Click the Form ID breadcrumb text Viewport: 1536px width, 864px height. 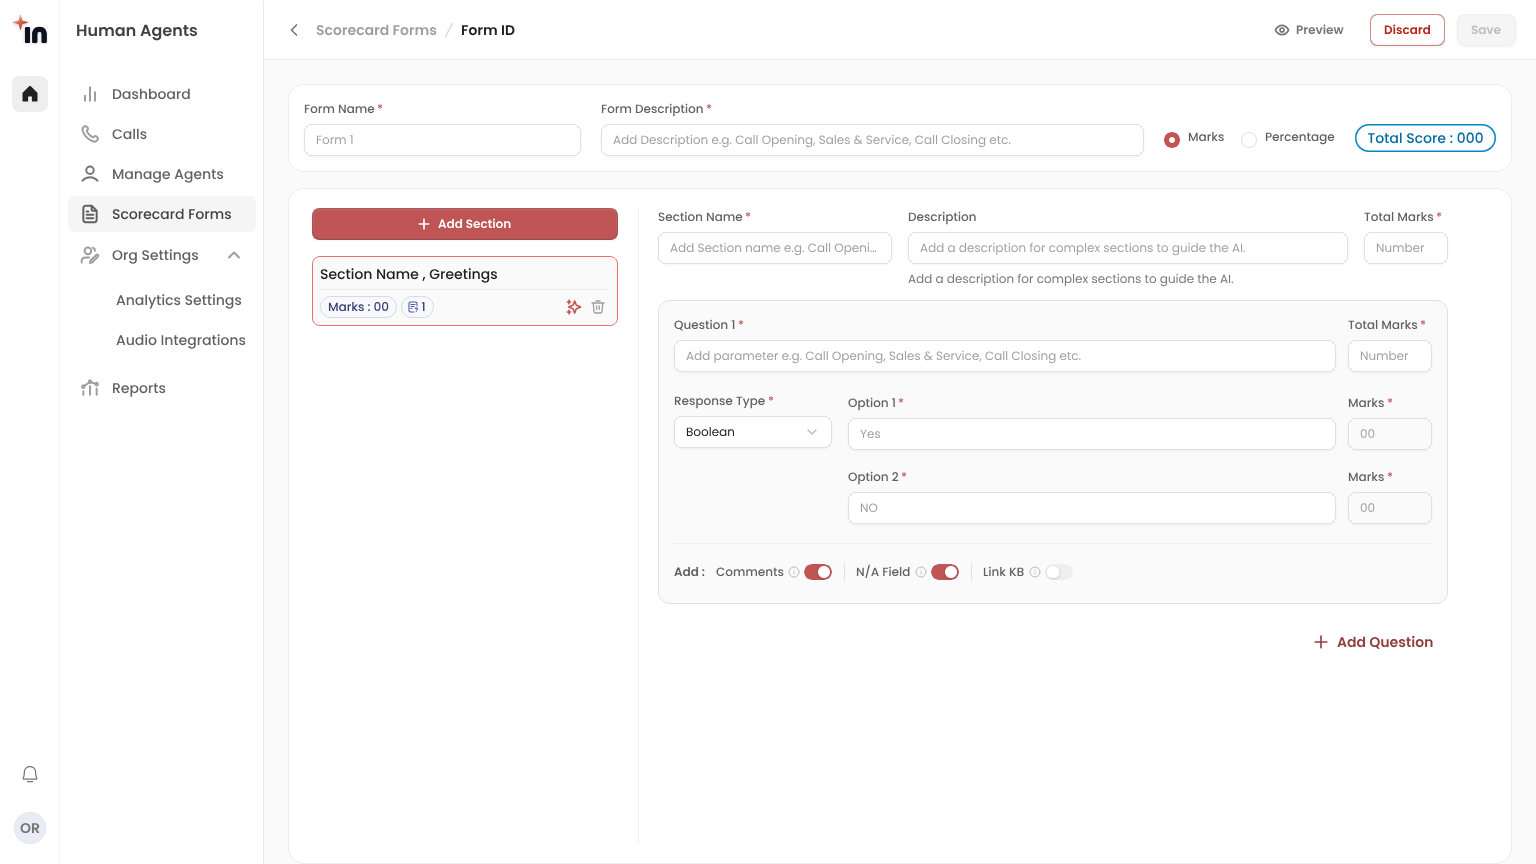(x=488, y=30)
